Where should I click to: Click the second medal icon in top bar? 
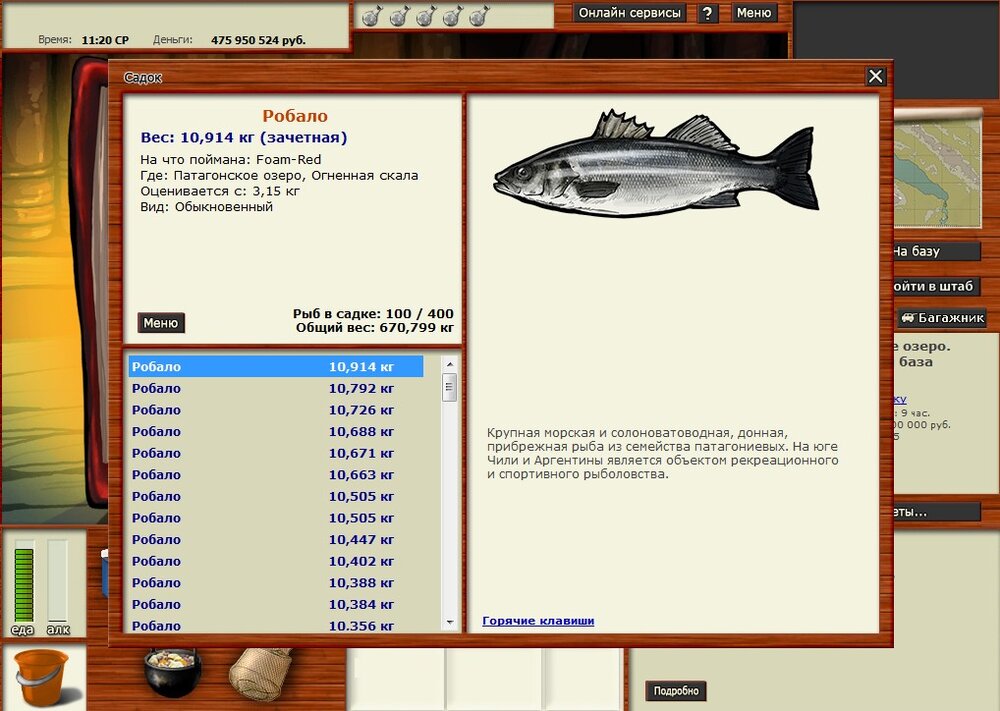pos(398,16)
